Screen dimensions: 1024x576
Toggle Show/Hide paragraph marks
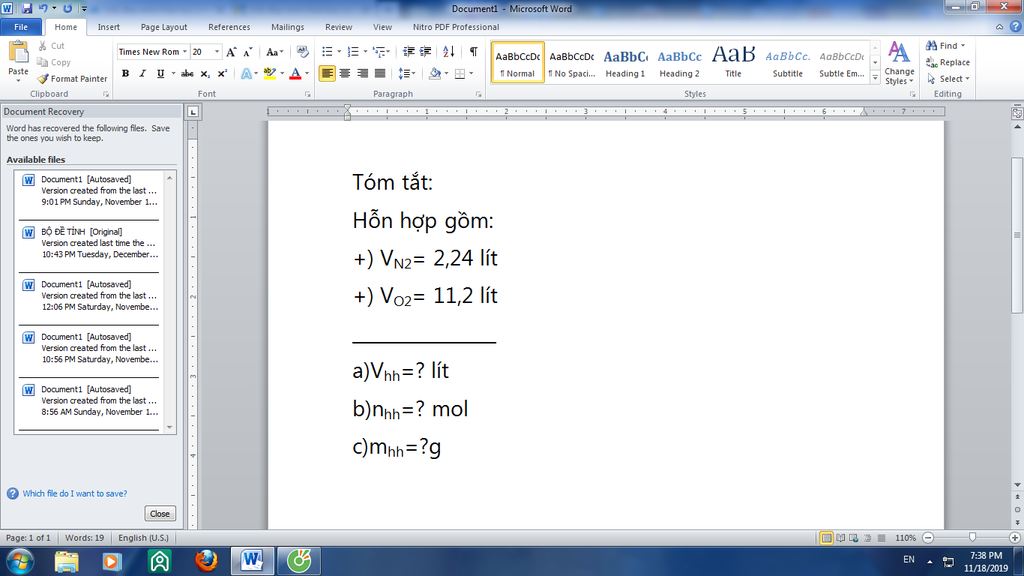click(473, 52)
